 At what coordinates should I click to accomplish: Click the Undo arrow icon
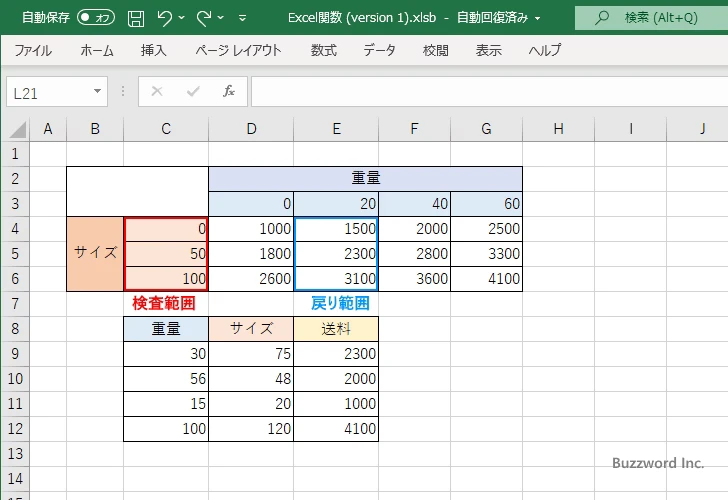[x=164, y=18]
